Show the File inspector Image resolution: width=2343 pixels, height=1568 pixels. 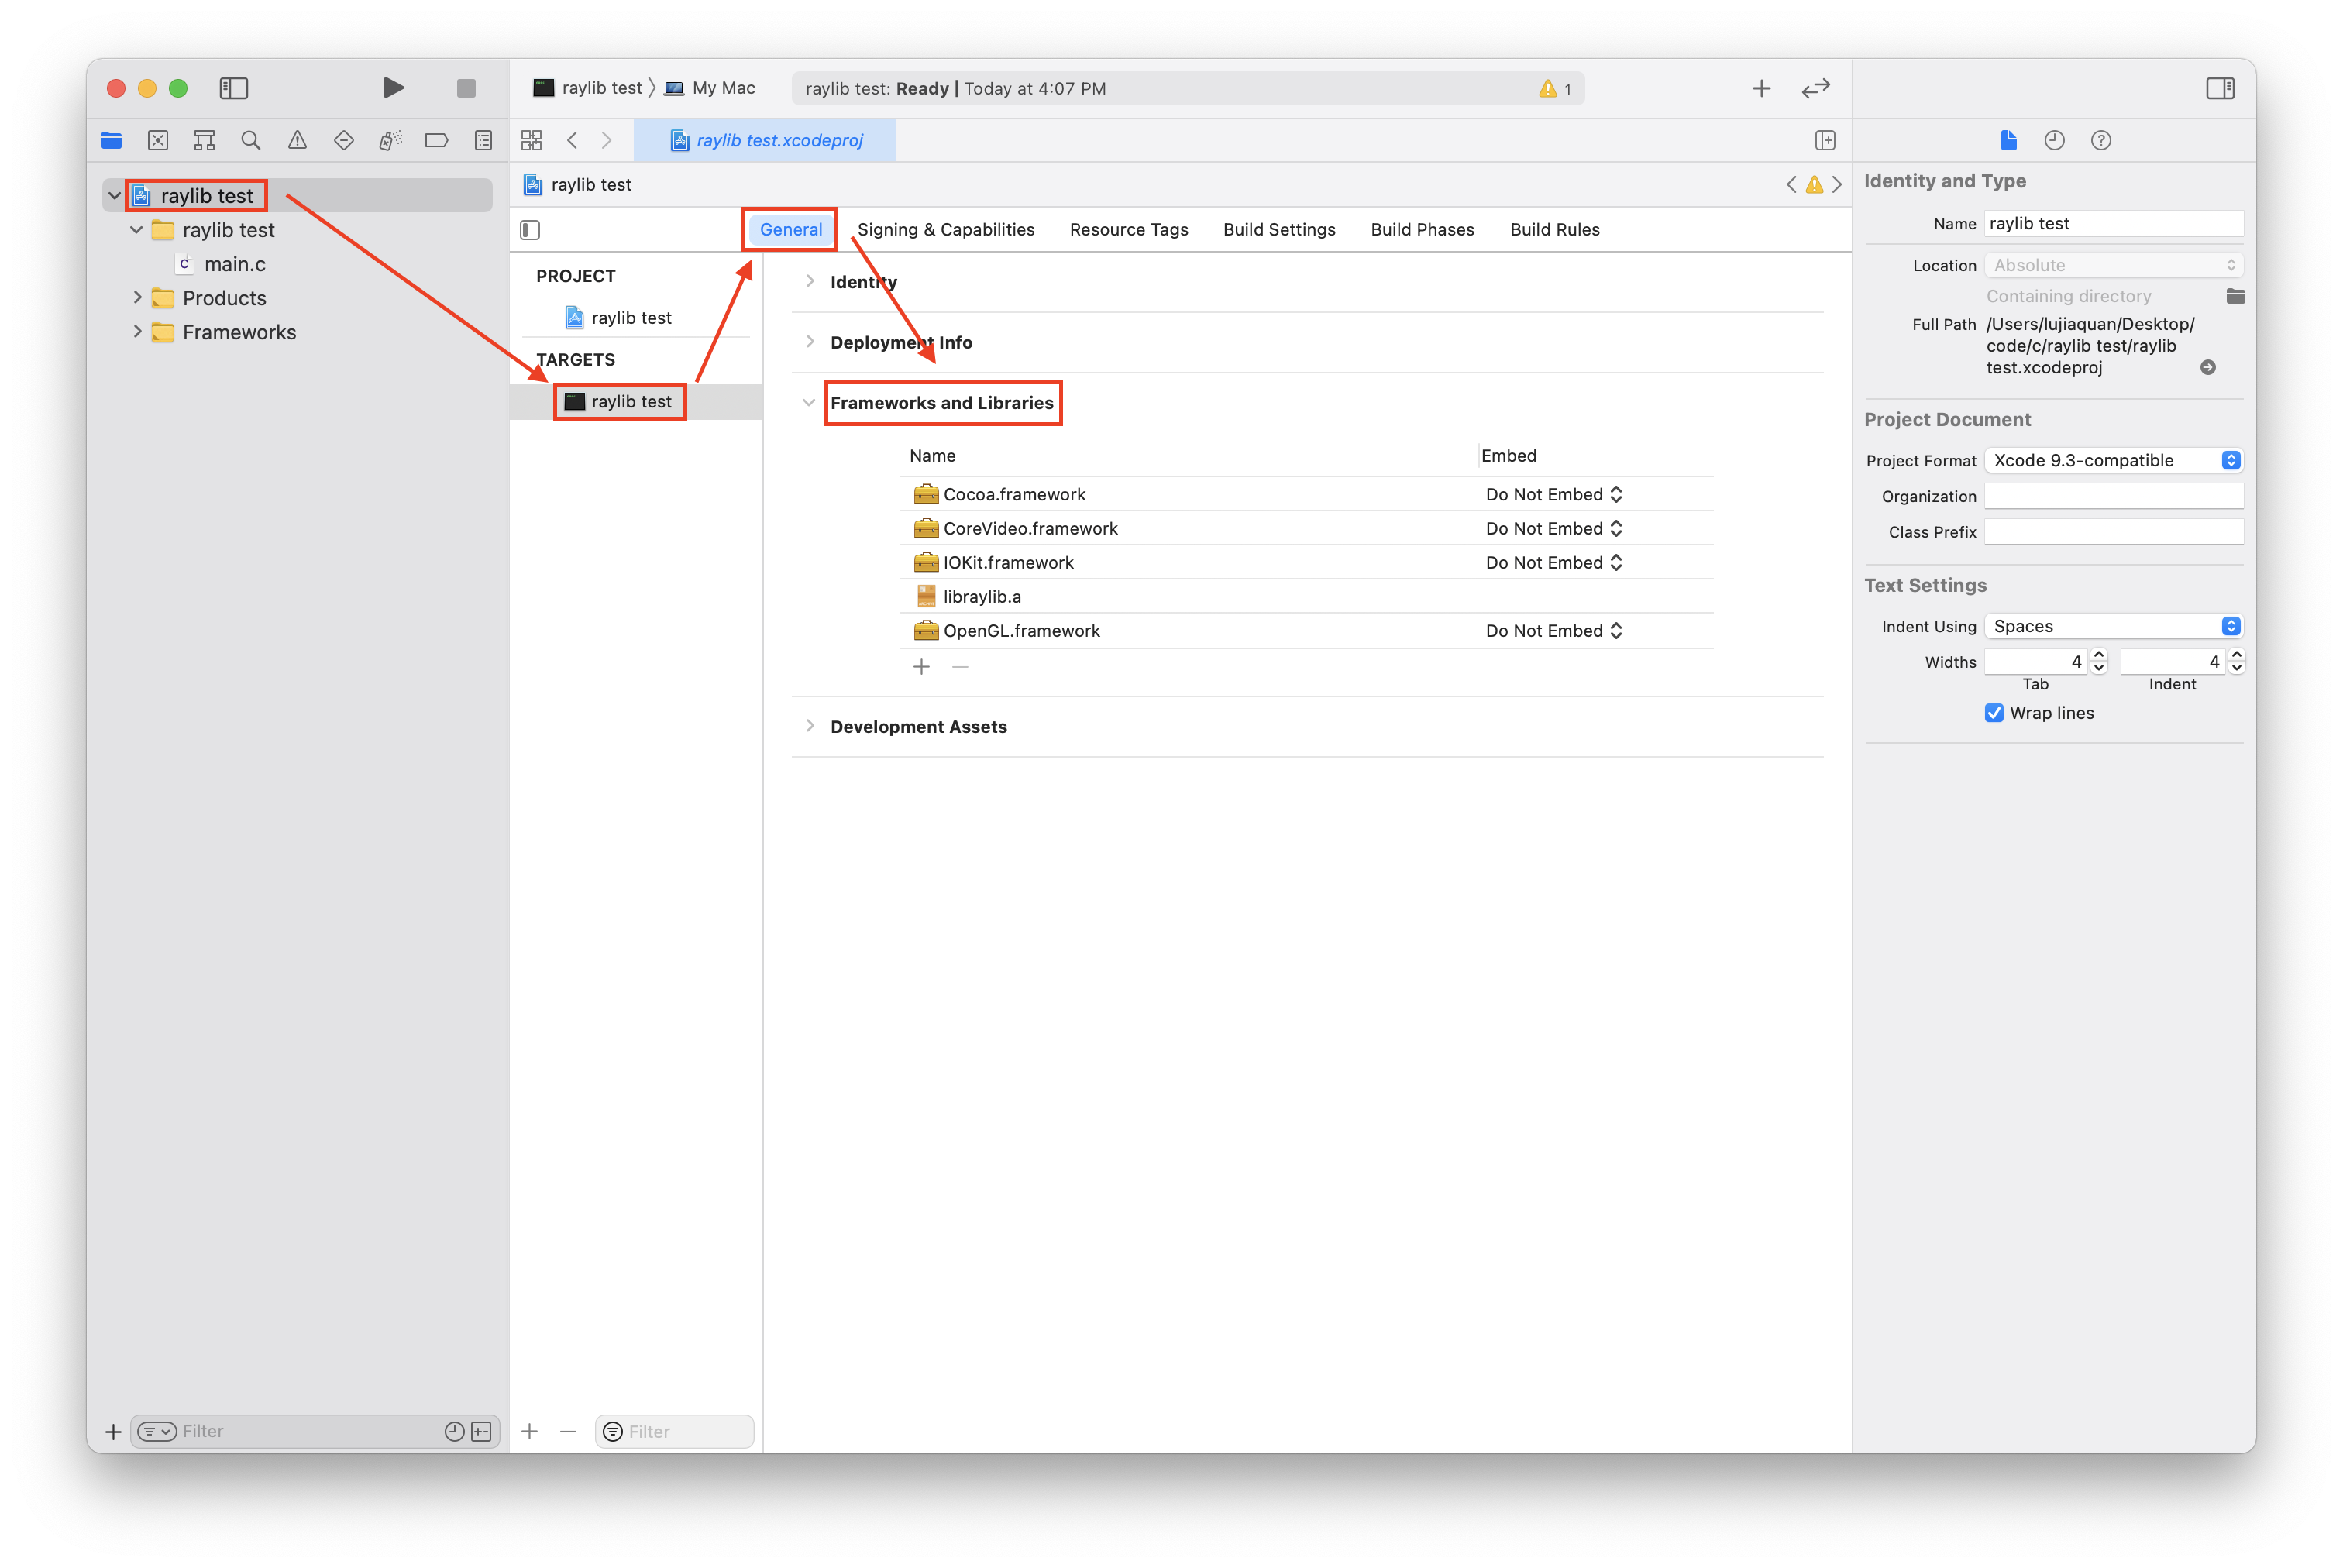(2008, 140)
